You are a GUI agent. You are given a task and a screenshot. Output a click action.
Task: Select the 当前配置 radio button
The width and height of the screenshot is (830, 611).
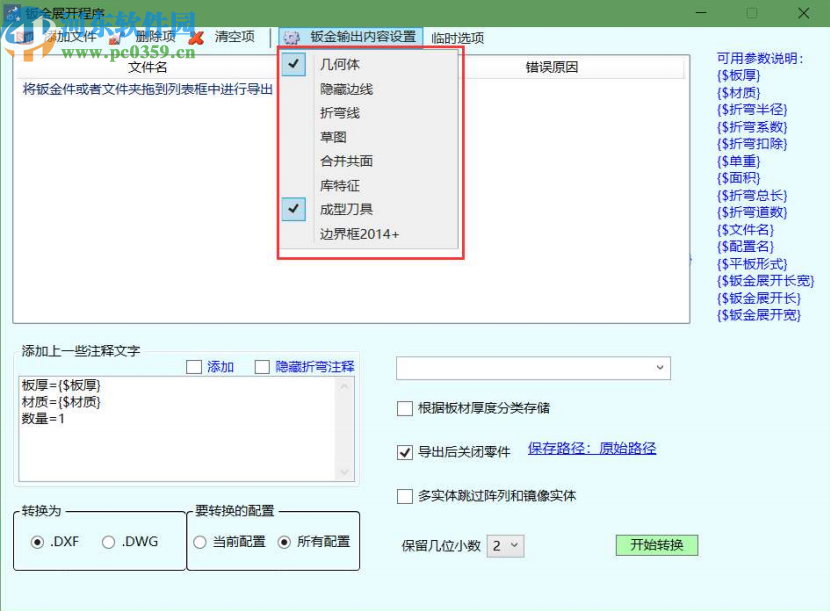click(x=200, y=542)
